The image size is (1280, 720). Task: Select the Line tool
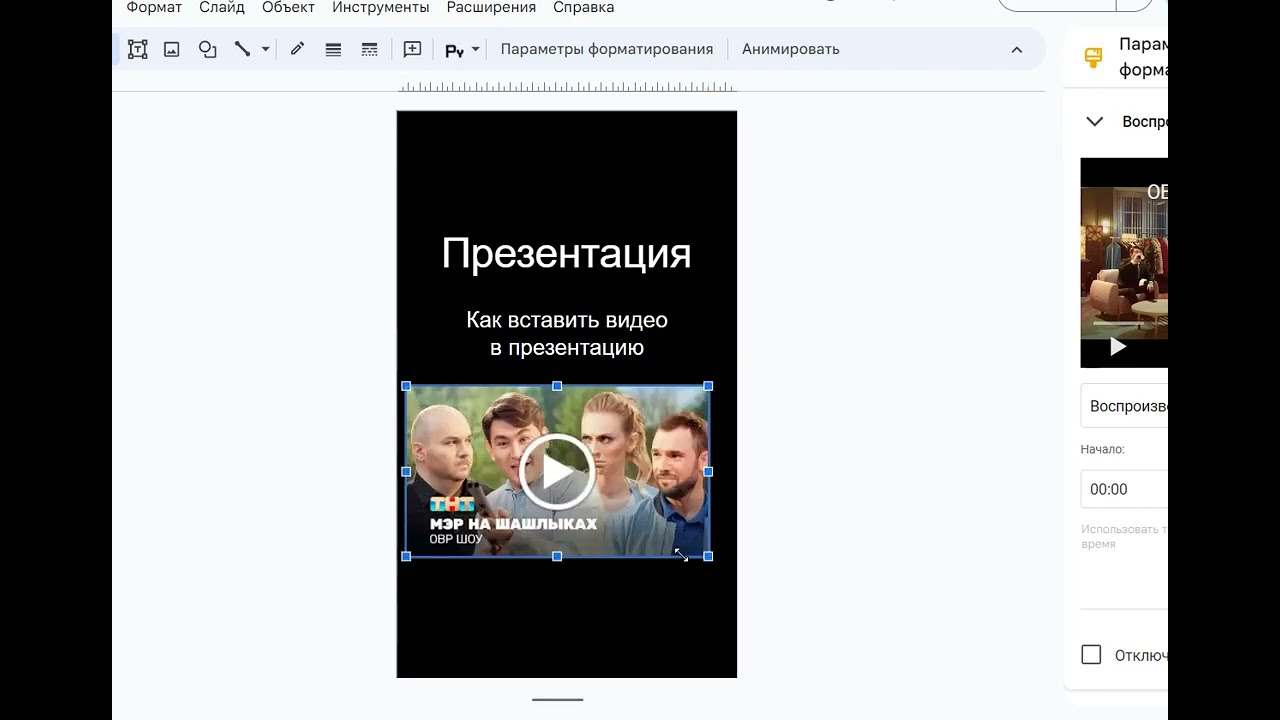(x=242, y=49)
